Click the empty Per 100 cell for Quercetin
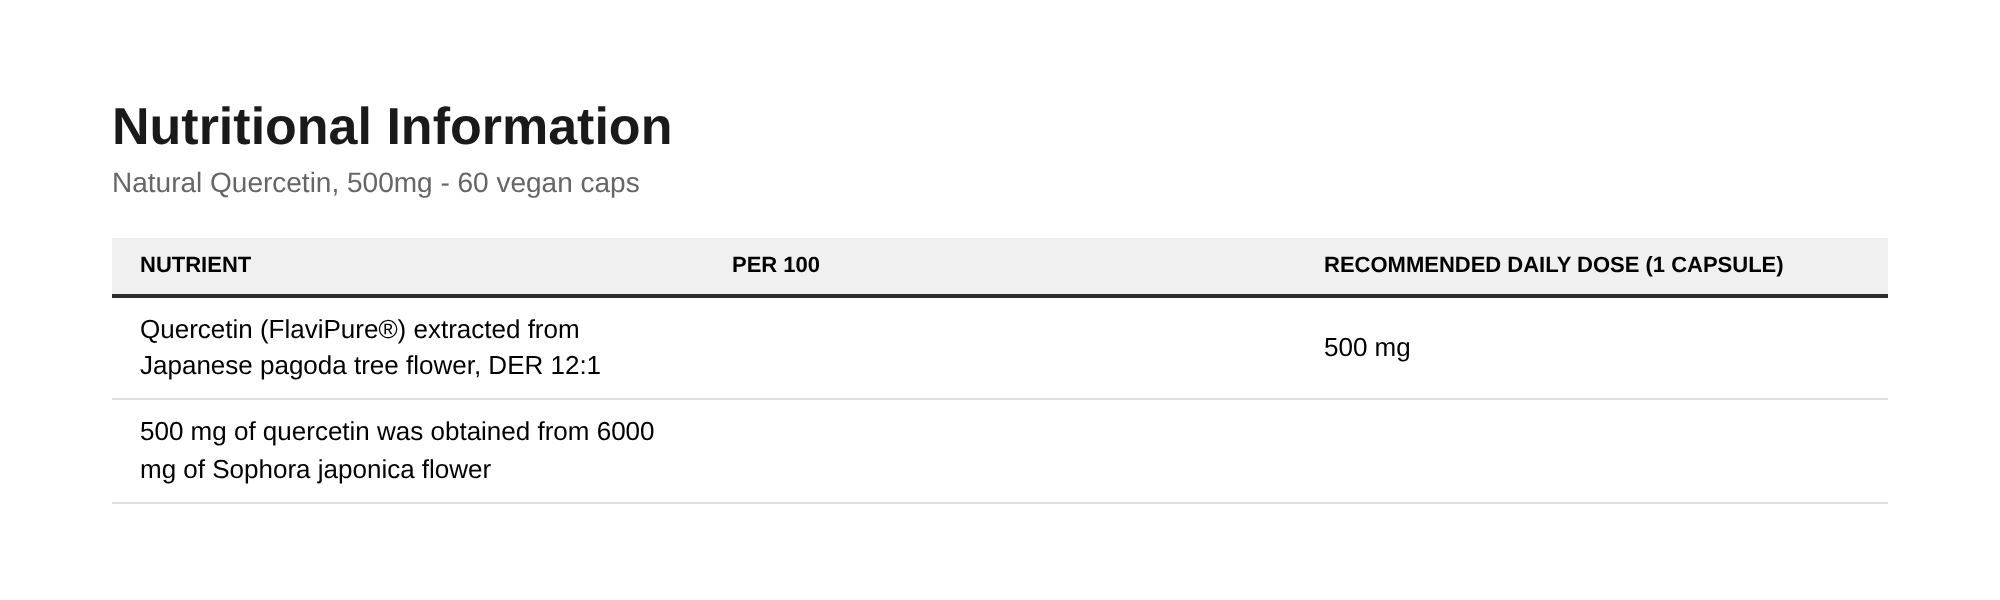The height and width of the screenshot is (600, 2000). click(x=1000, y=348)
